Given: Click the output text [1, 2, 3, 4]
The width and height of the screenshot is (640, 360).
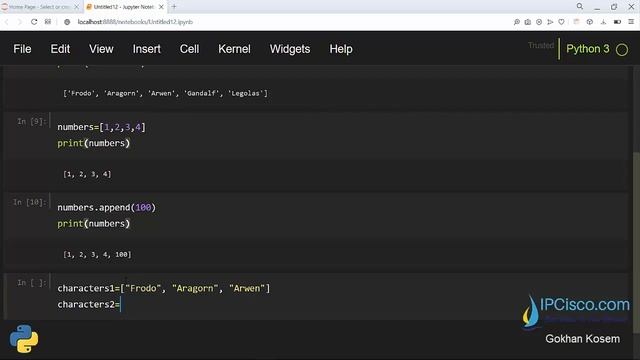Looking at the screenshot, I should [87, 174].
